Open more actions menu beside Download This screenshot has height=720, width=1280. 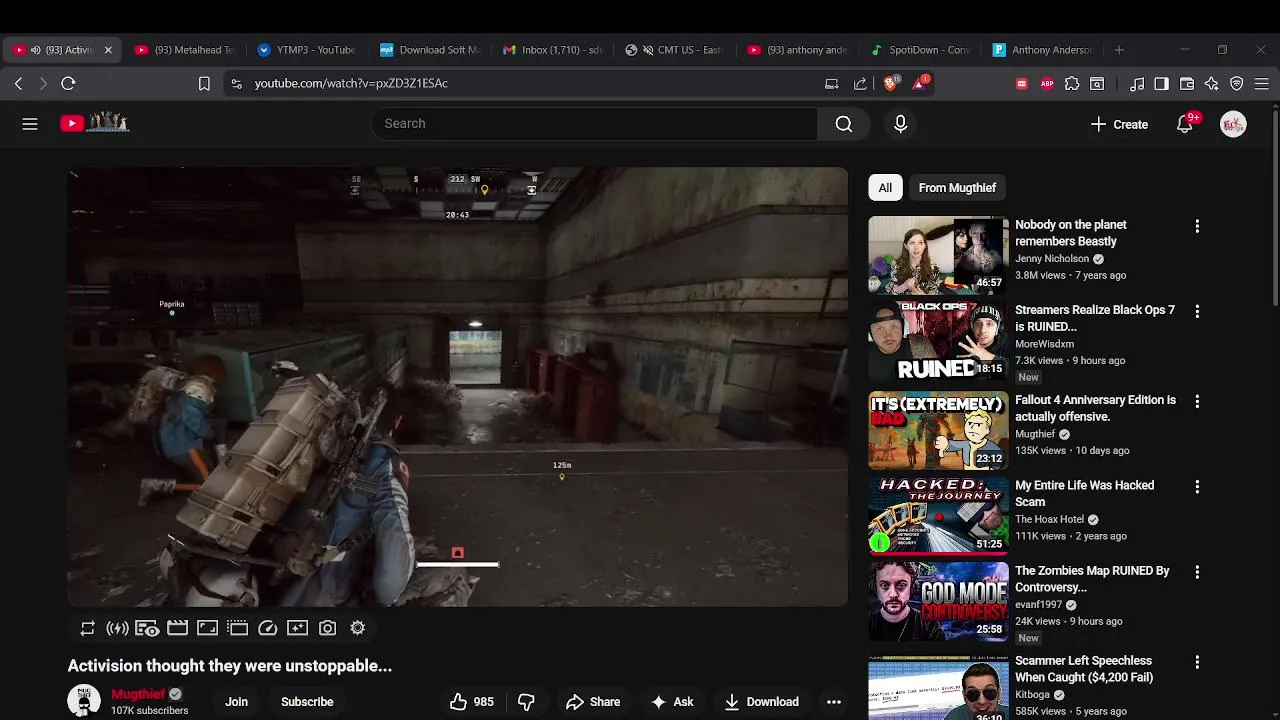[x=834, y=702]
